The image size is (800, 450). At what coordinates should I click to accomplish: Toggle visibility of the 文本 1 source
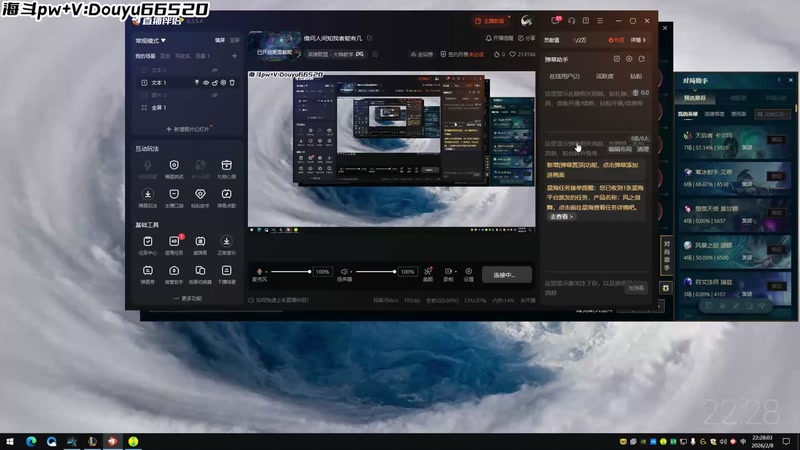click(206, 83)
